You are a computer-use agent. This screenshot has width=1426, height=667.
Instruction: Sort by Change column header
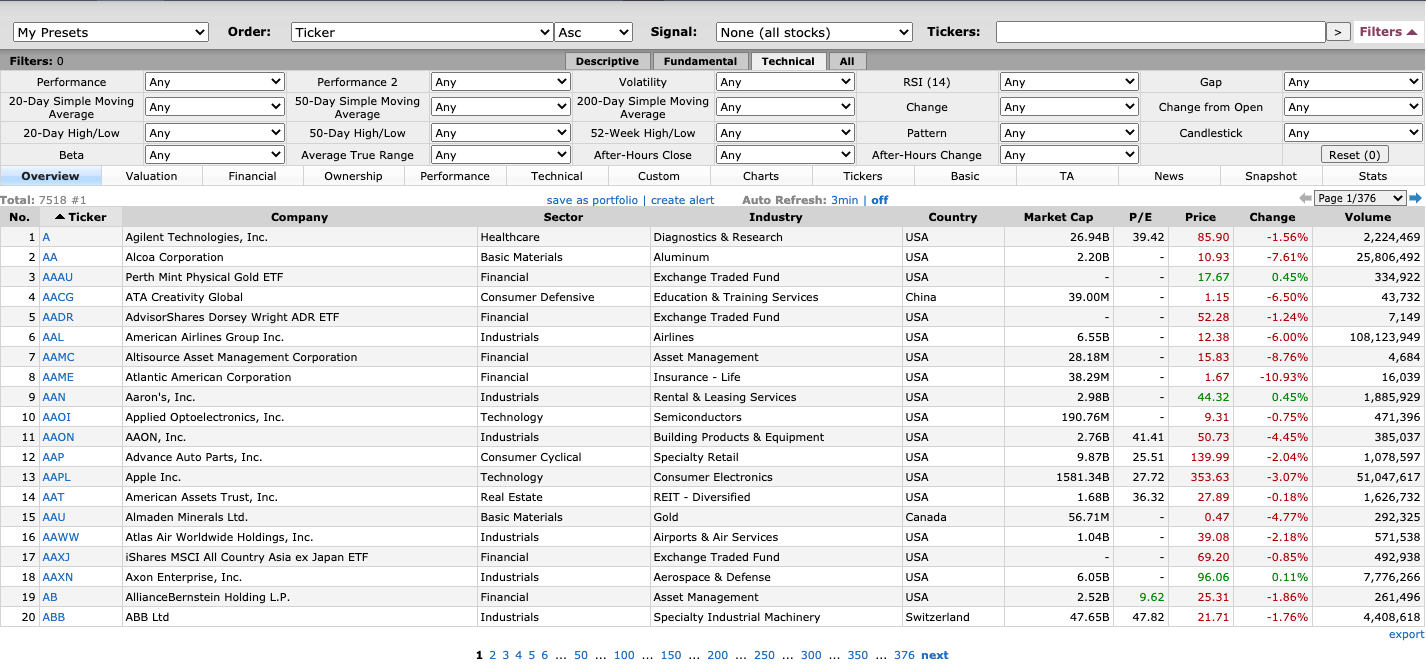click(x=1272, y=217)
